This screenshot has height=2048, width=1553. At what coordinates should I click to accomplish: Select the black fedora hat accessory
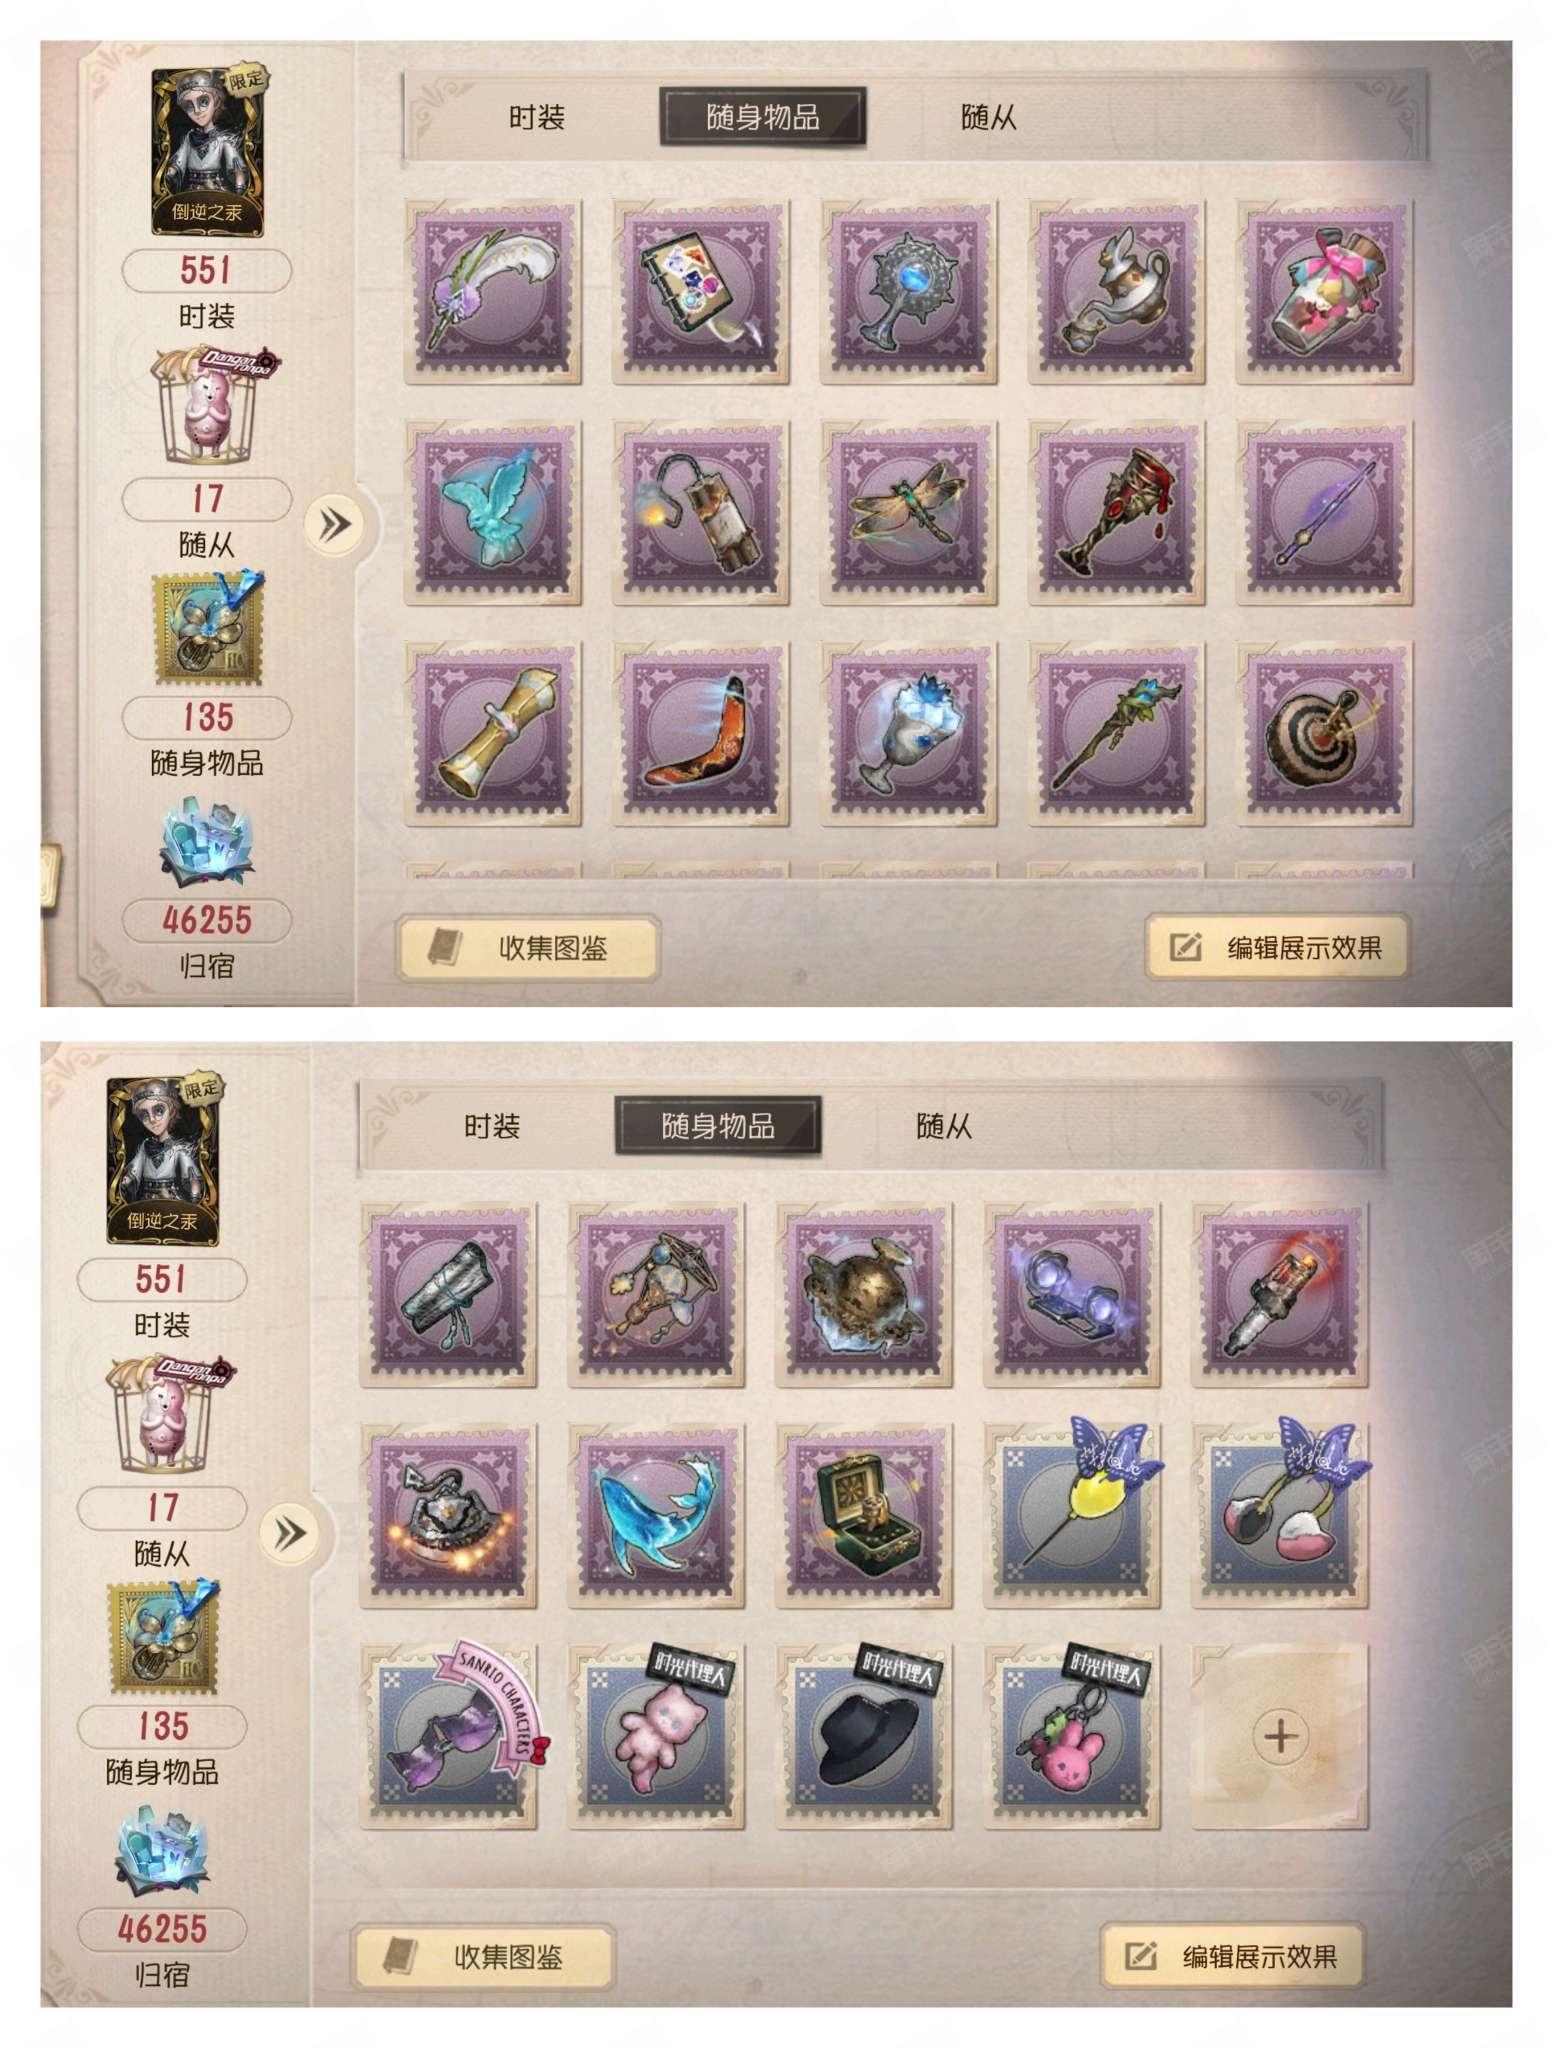click(864, 1736)
